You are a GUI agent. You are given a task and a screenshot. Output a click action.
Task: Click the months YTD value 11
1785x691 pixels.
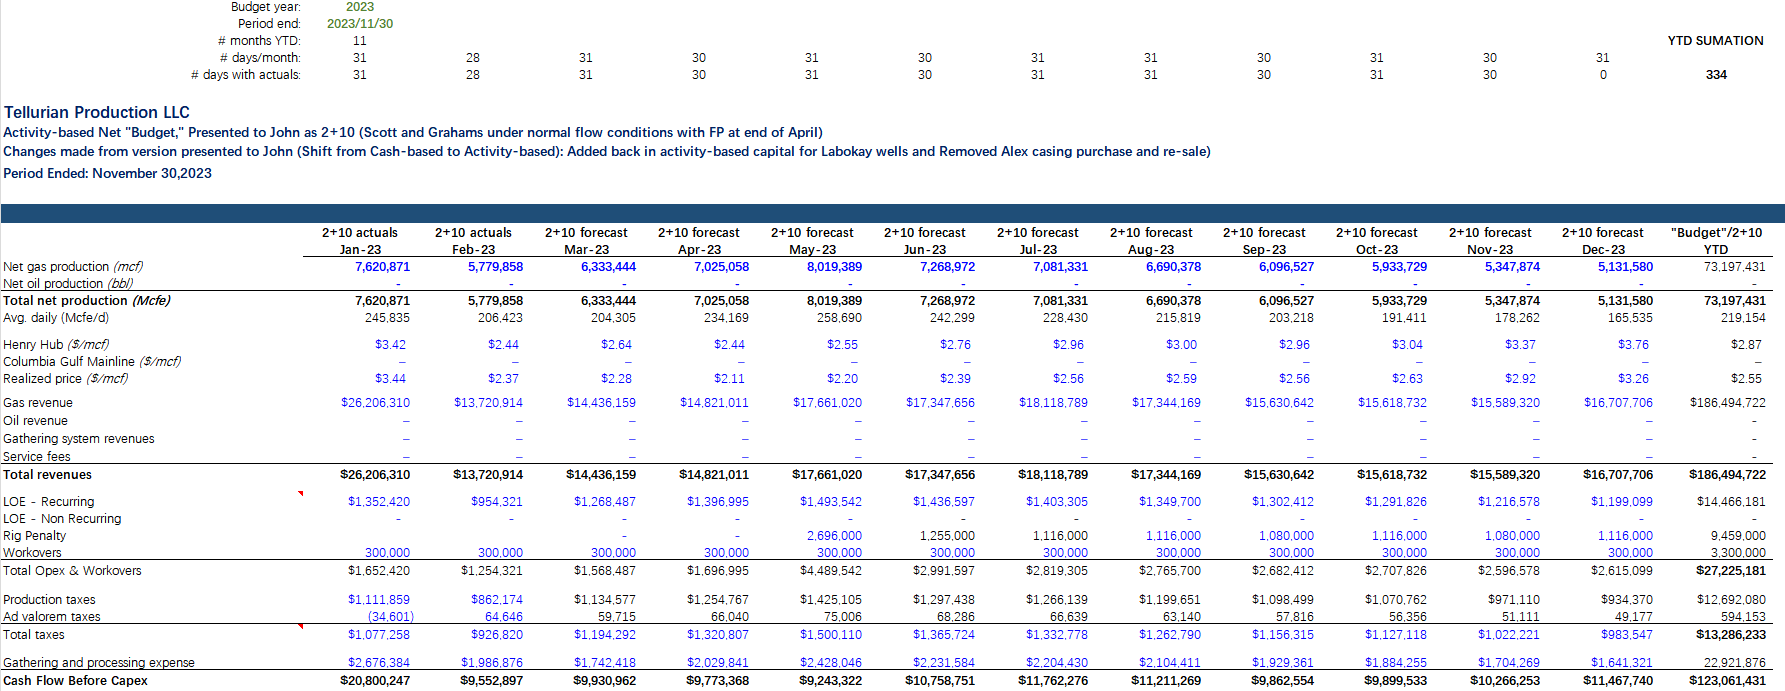[360, 41]
